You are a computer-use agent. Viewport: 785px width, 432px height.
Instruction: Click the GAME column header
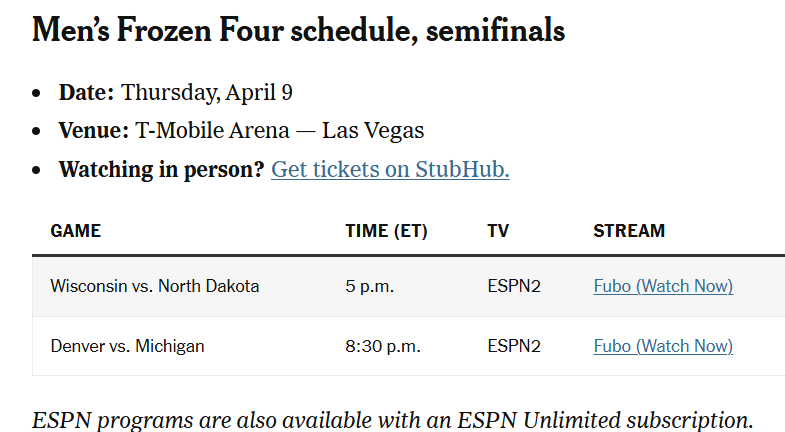click(76, 231)
